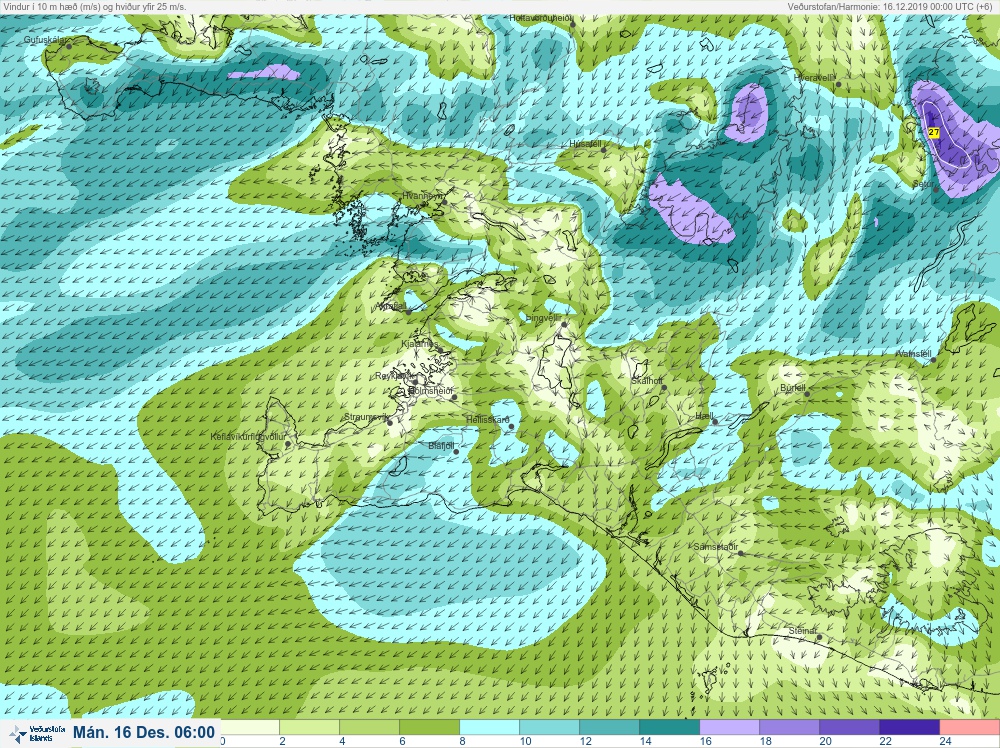Image resolution: width=1000 pixels, height=748 pixels.
Task: Click the yellow 27 gust marker
Action: pyautogui.click(x=934, y=133)
